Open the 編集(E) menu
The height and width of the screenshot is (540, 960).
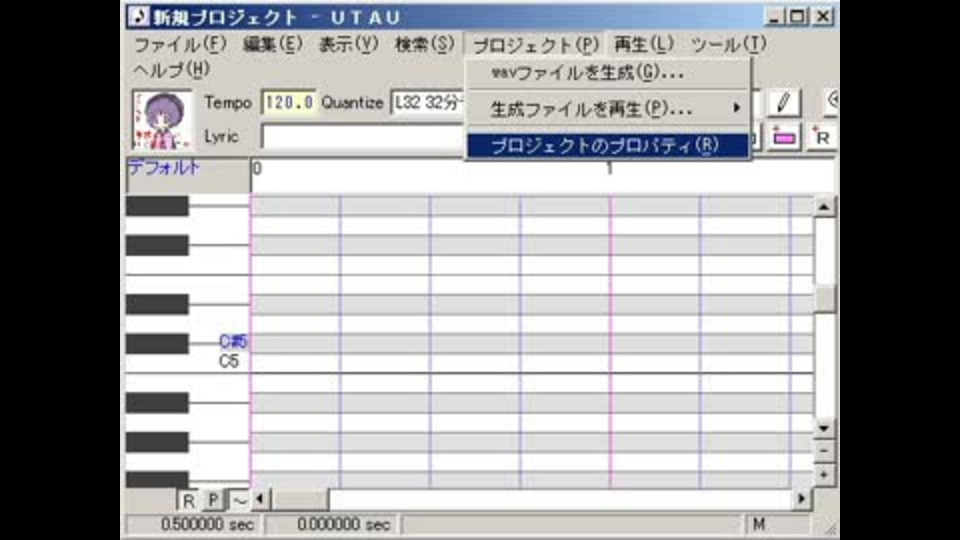point(272,44)
